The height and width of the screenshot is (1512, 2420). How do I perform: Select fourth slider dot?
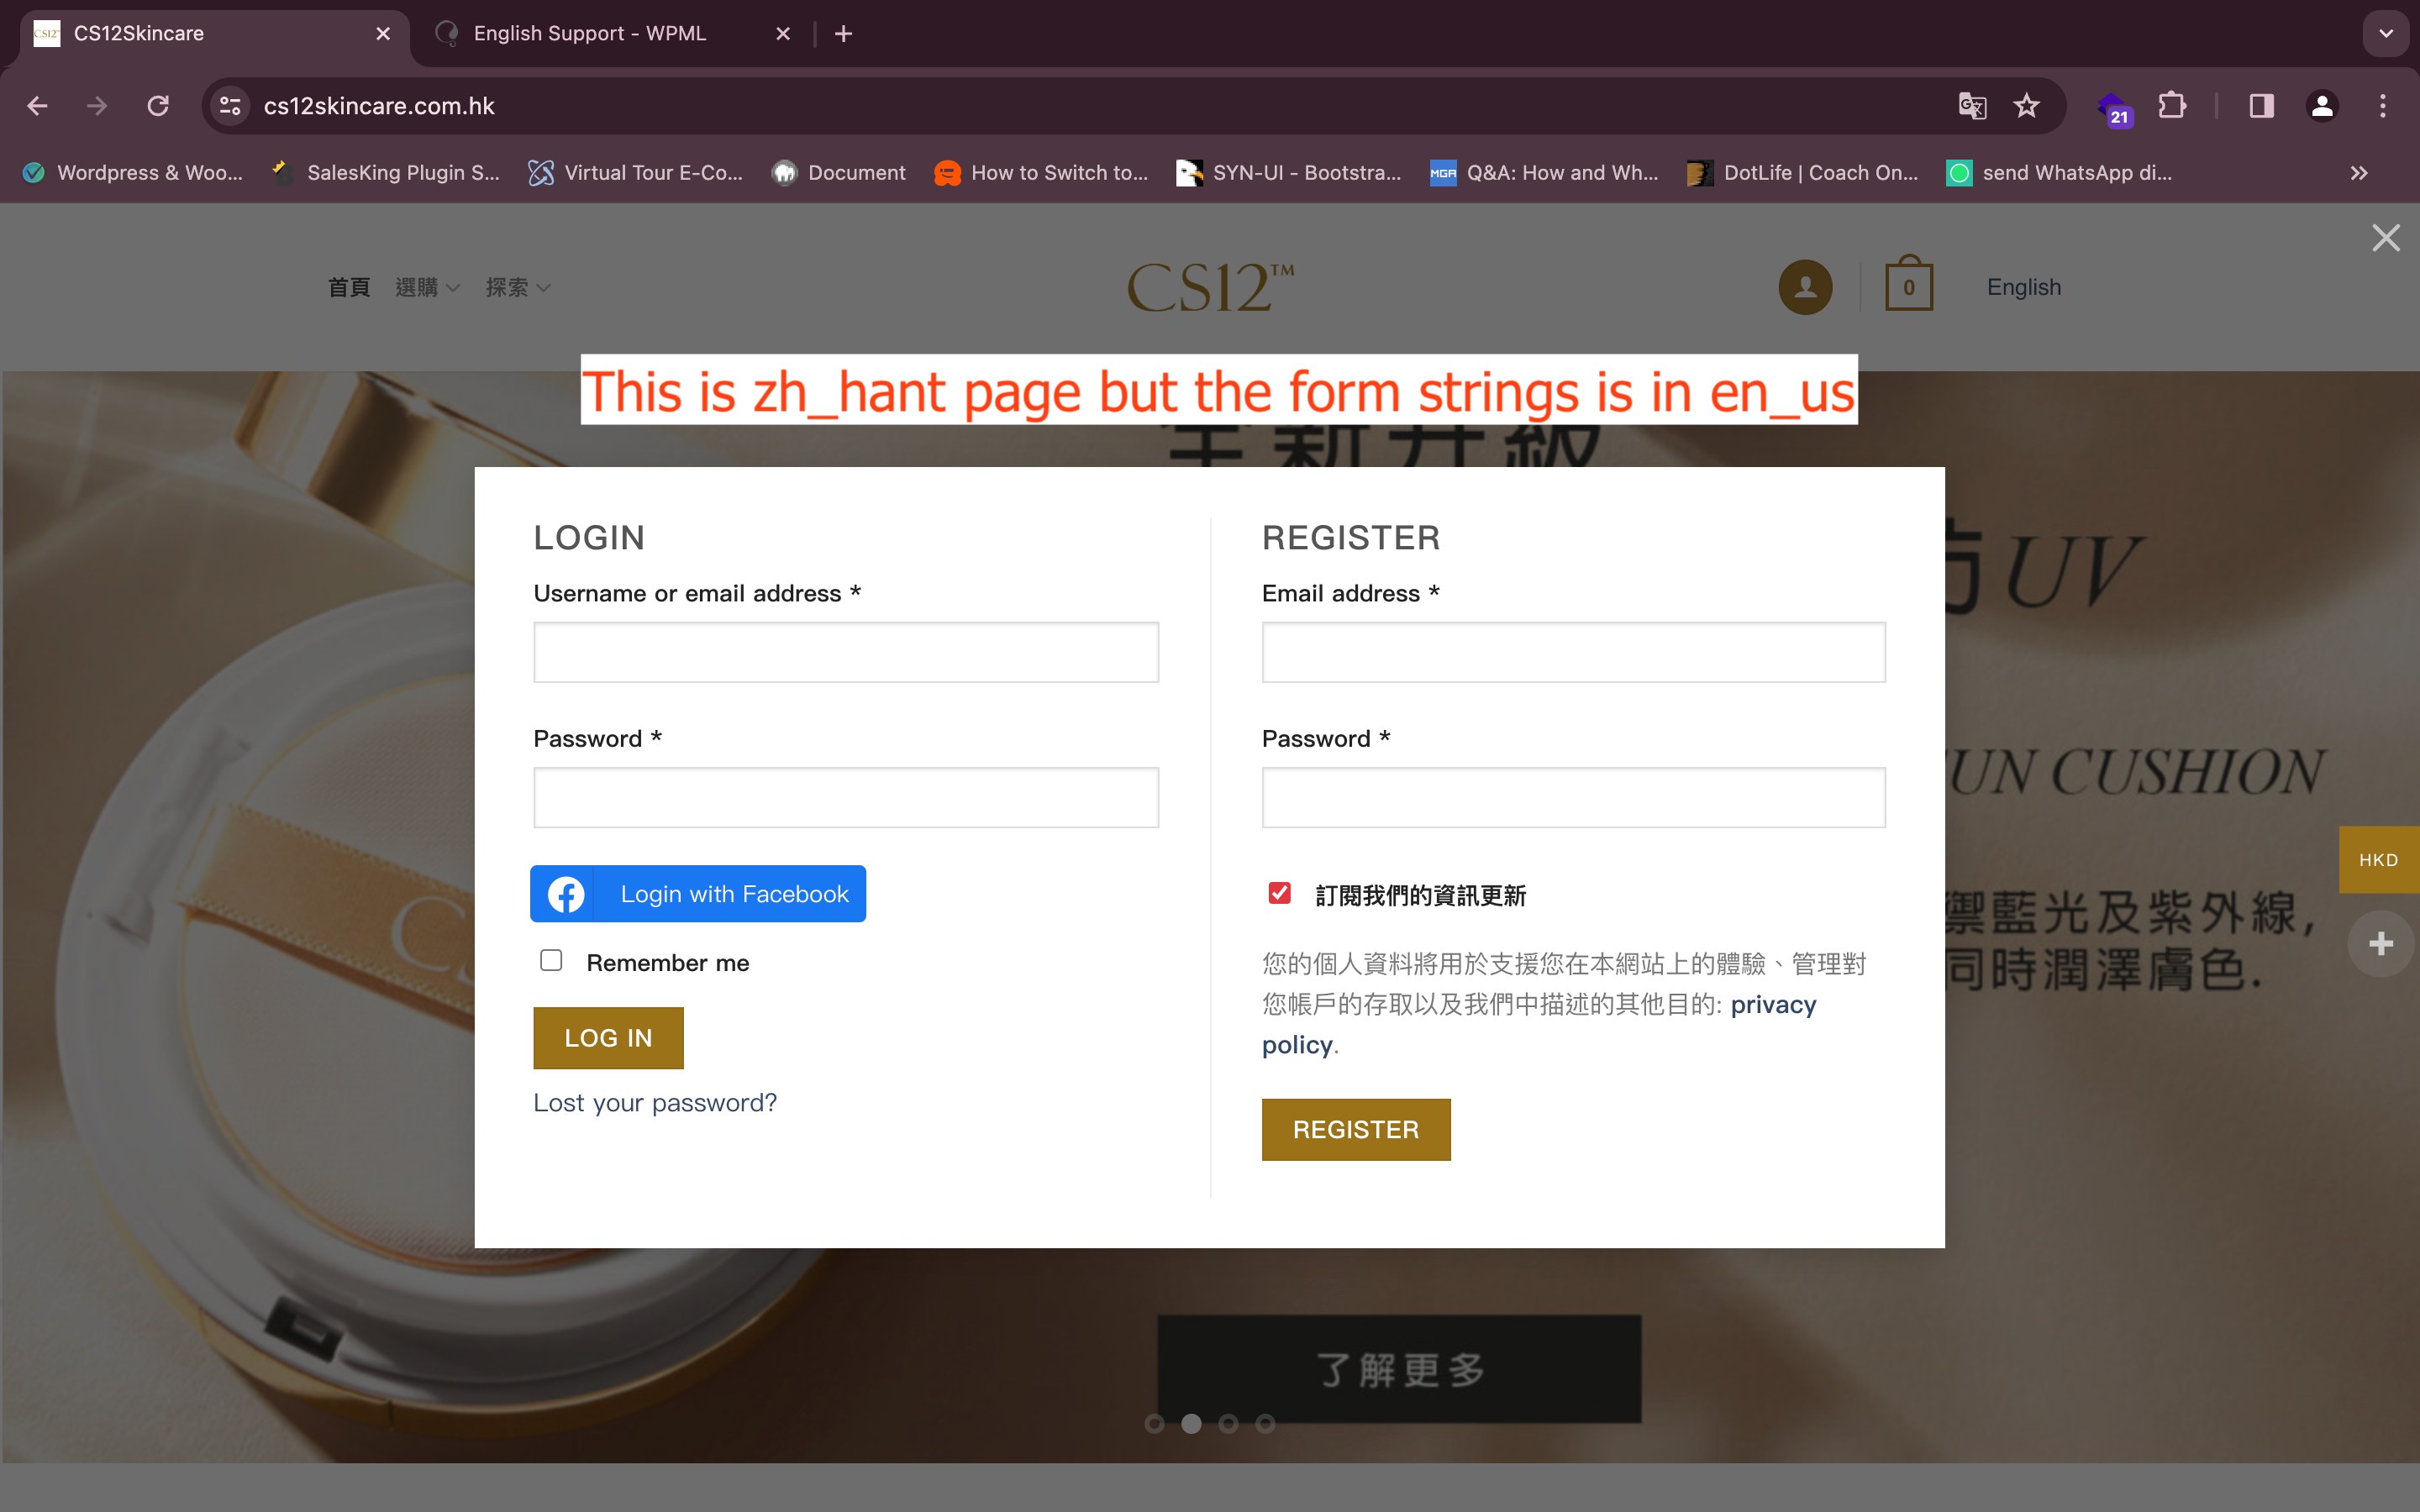point(1265,1424)
